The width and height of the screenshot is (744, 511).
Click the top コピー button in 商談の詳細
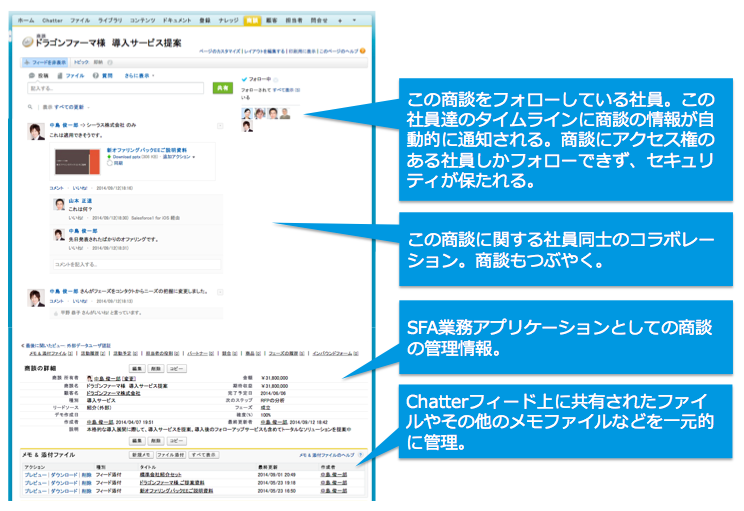[177, 369]
